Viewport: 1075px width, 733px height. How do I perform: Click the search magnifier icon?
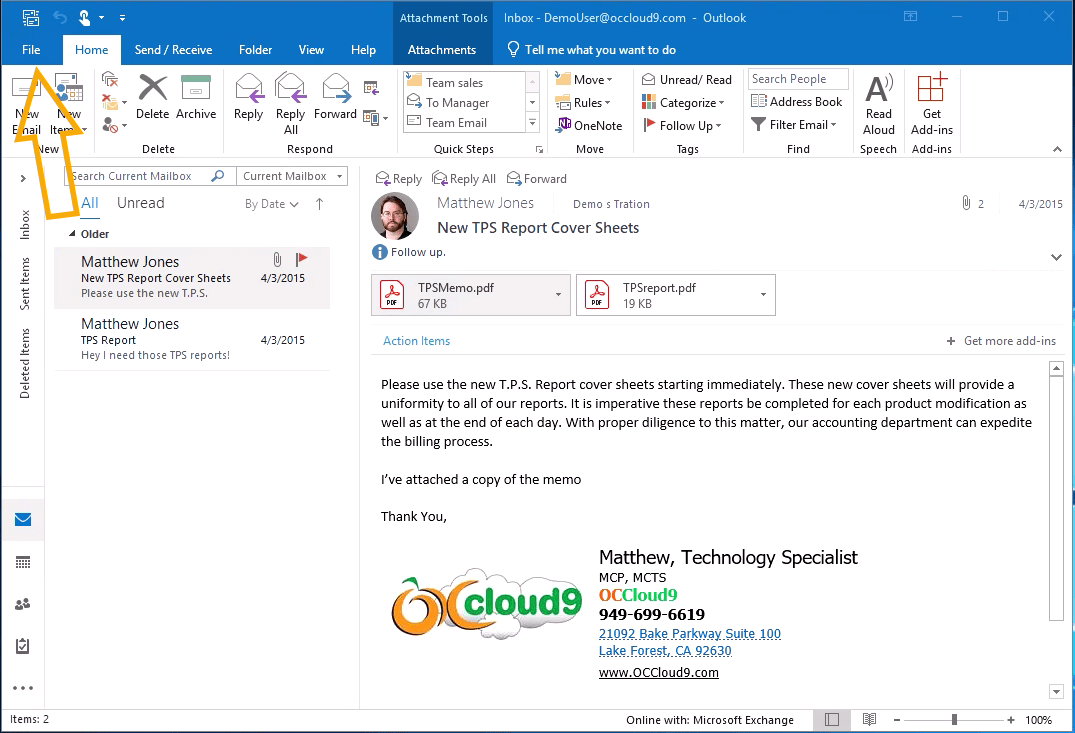click(218, 176)
